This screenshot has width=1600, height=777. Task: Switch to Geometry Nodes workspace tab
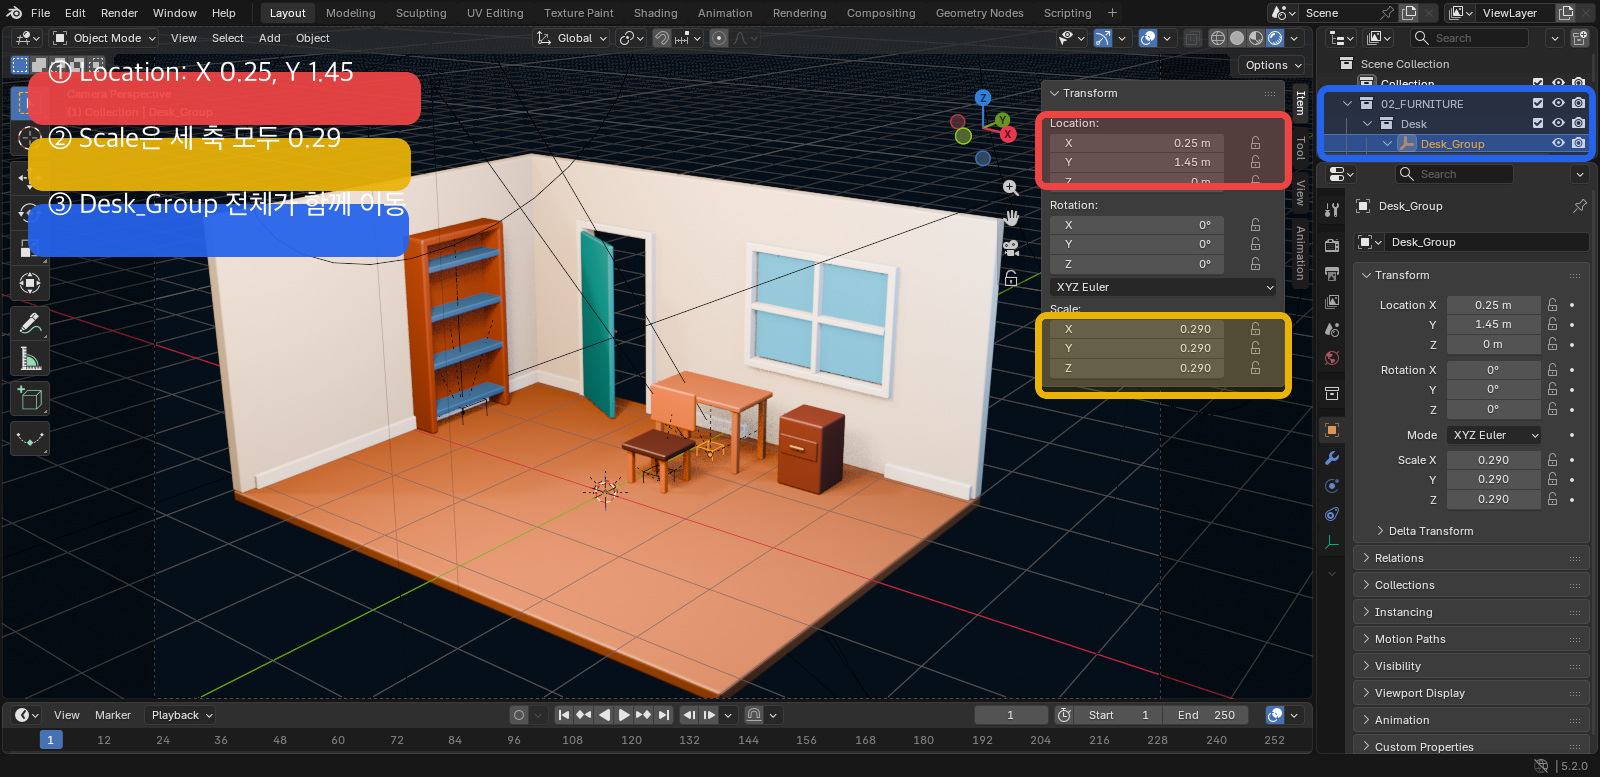click(x=979, y=13)
